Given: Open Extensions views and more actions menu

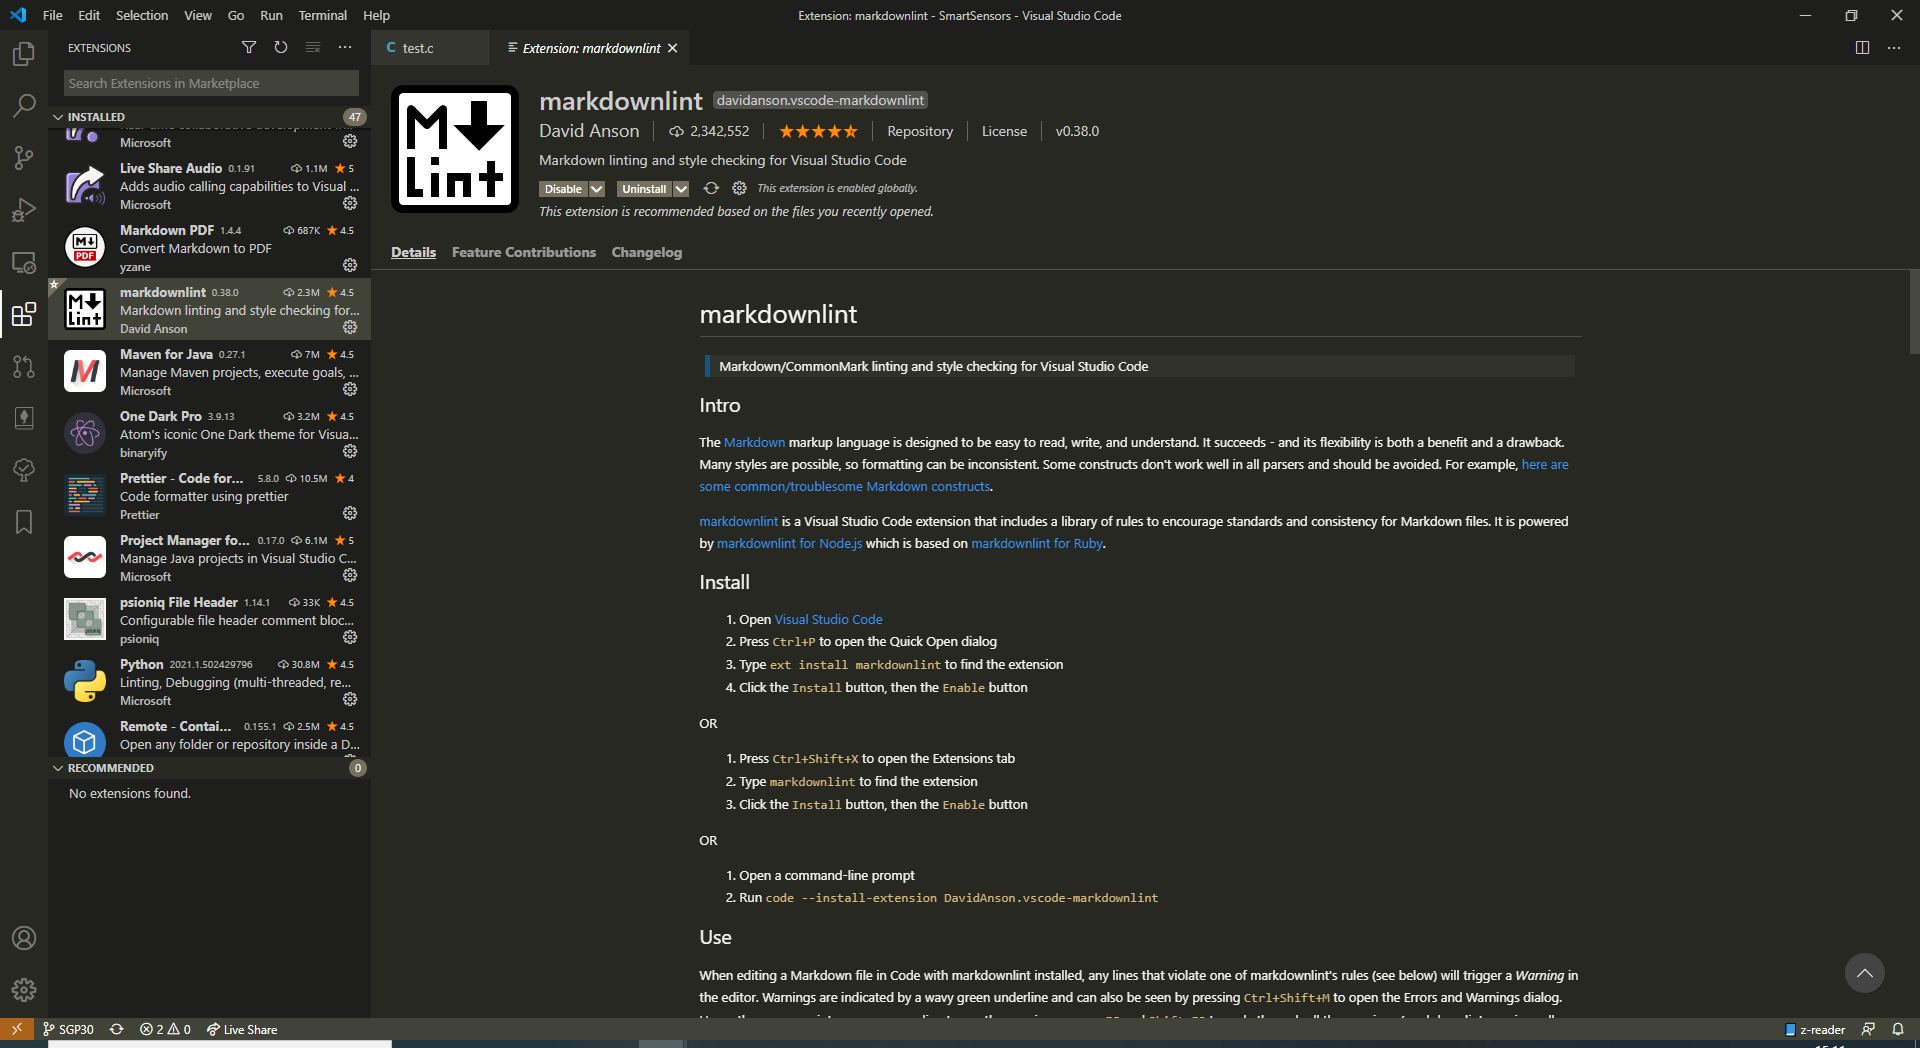Looking at the screenshot, I should click(x=345, y=47).
